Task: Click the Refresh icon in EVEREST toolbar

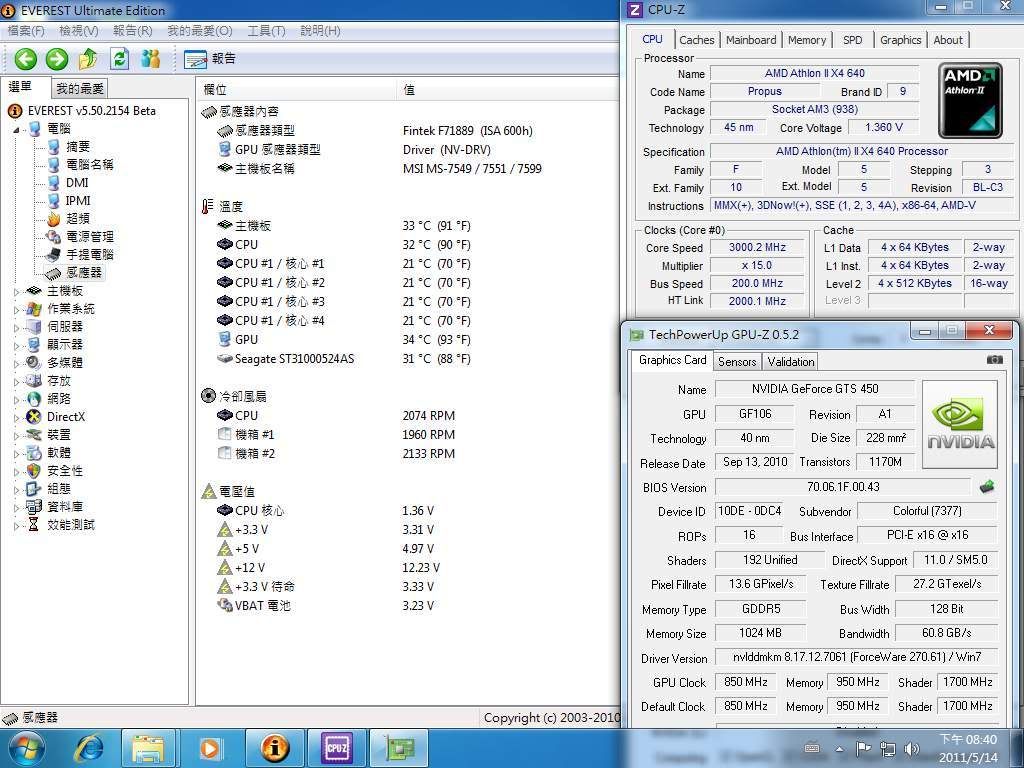Action: point(120,59)
